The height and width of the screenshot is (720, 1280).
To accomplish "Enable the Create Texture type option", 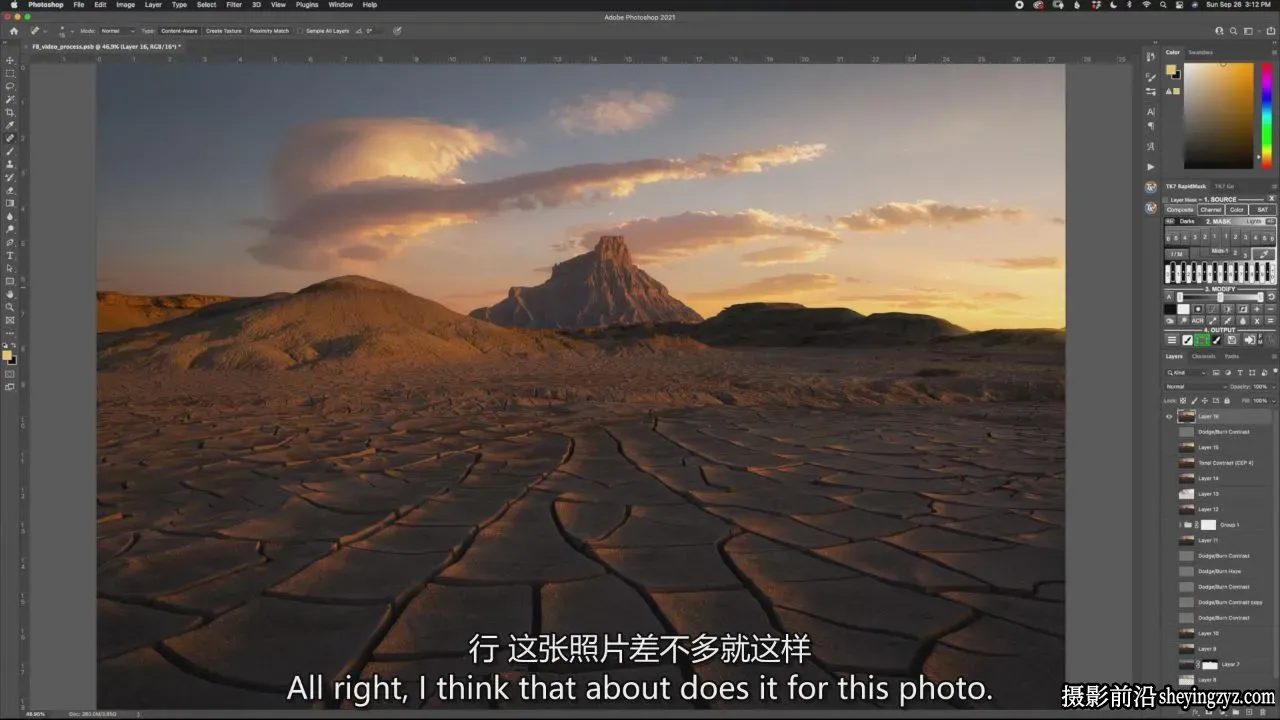I will [224, 31].
